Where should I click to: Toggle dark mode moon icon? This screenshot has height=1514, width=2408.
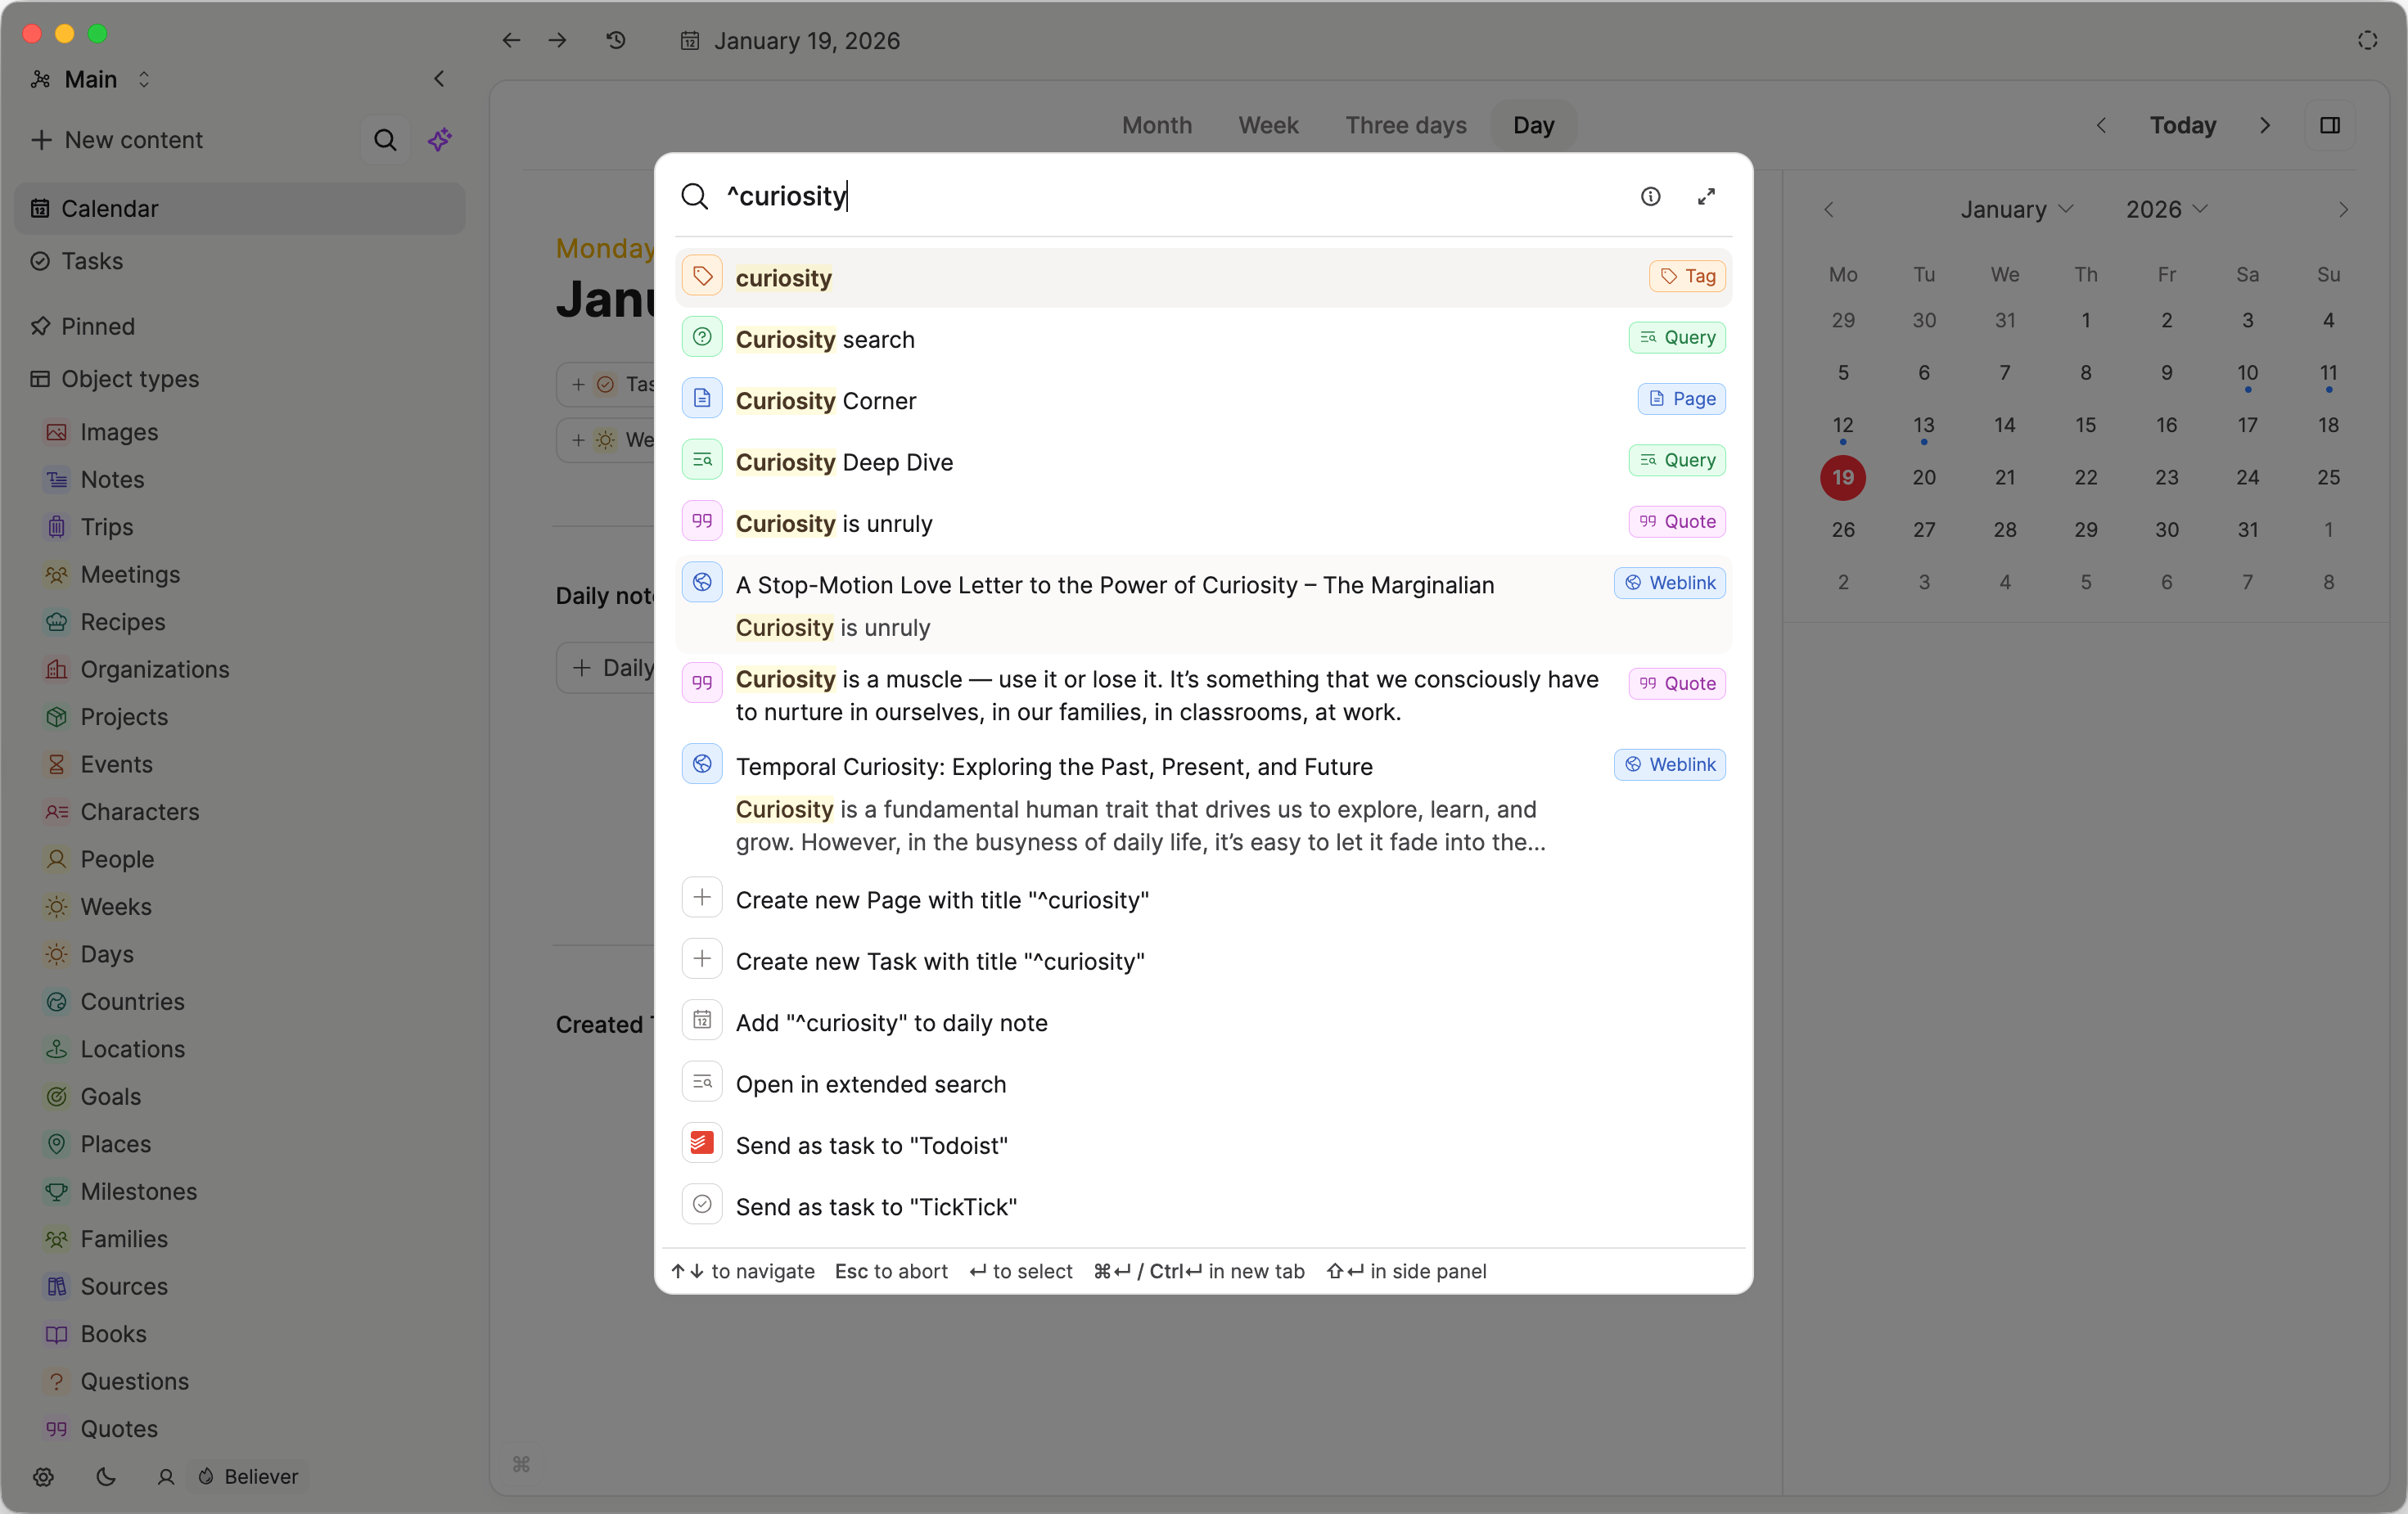click(105, 1476)
